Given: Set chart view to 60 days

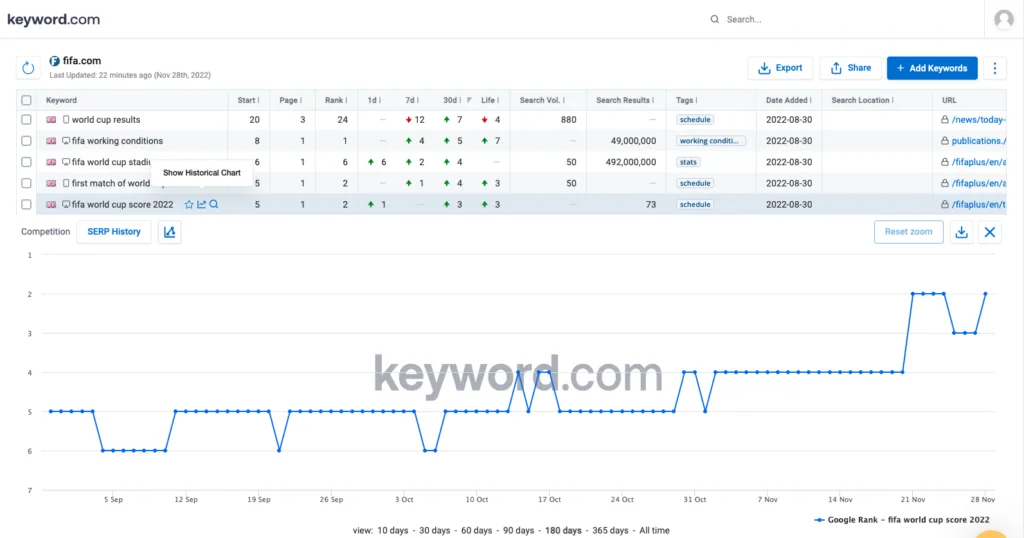Looking at the screenshot, I should [x=477, y=530].
